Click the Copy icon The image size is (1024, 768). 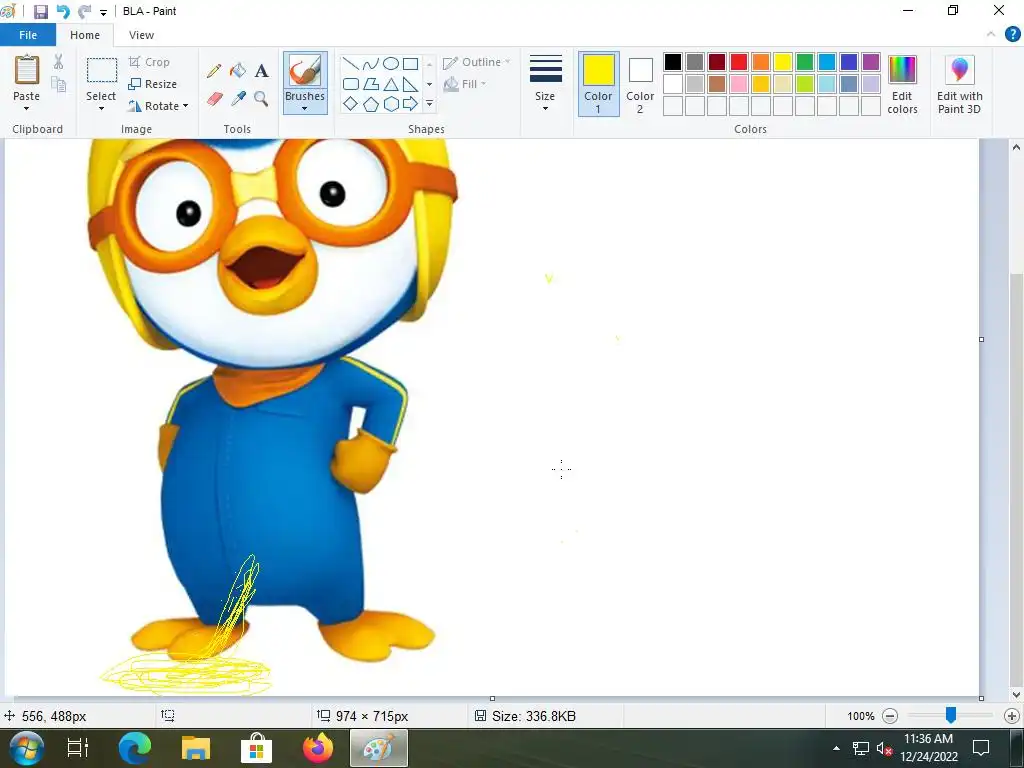click(59, 84)
